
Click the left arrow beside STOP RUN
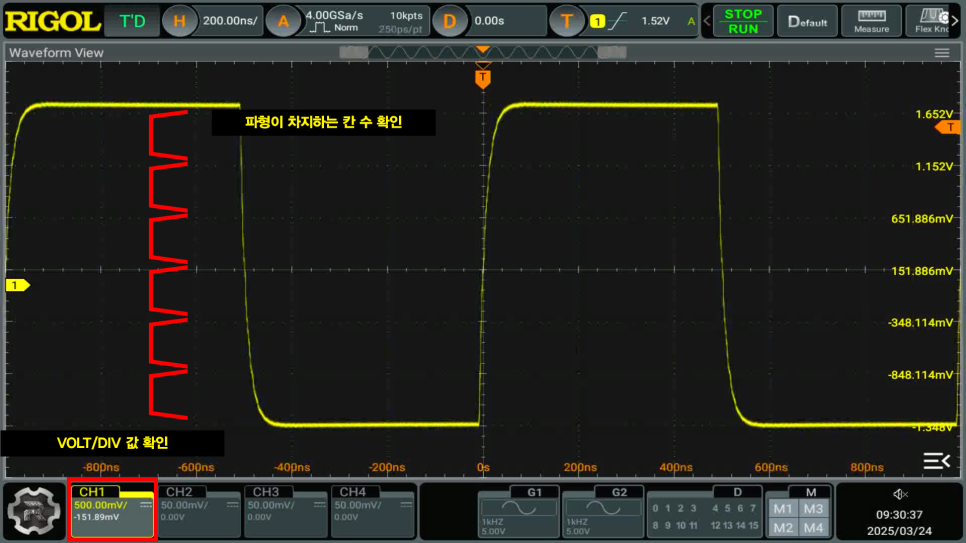click(707, 22)
